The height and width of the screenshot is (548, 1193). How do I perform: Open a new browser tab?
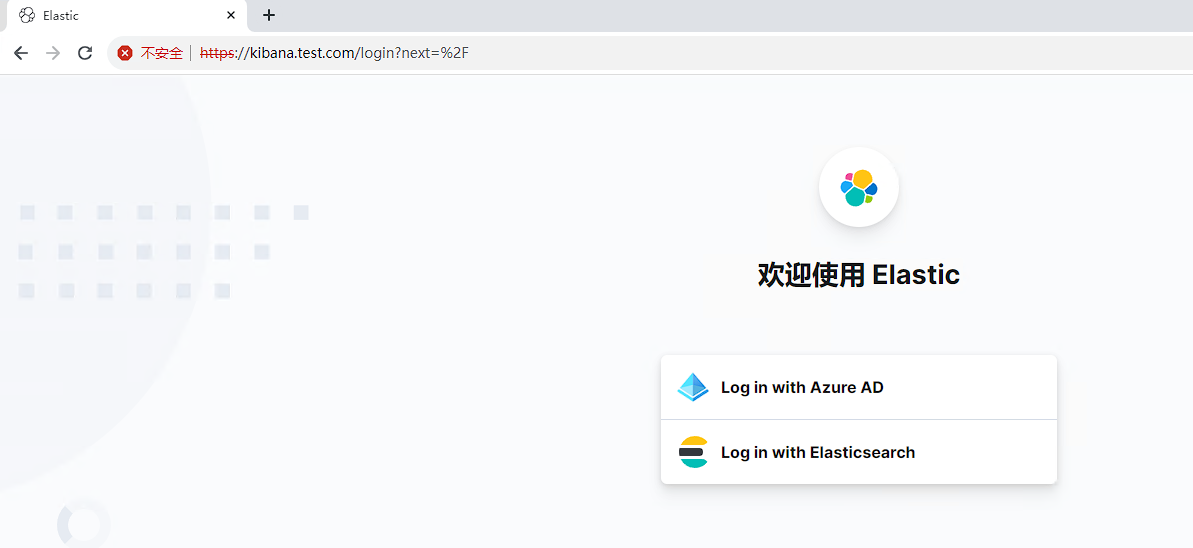tap(269, 15)
